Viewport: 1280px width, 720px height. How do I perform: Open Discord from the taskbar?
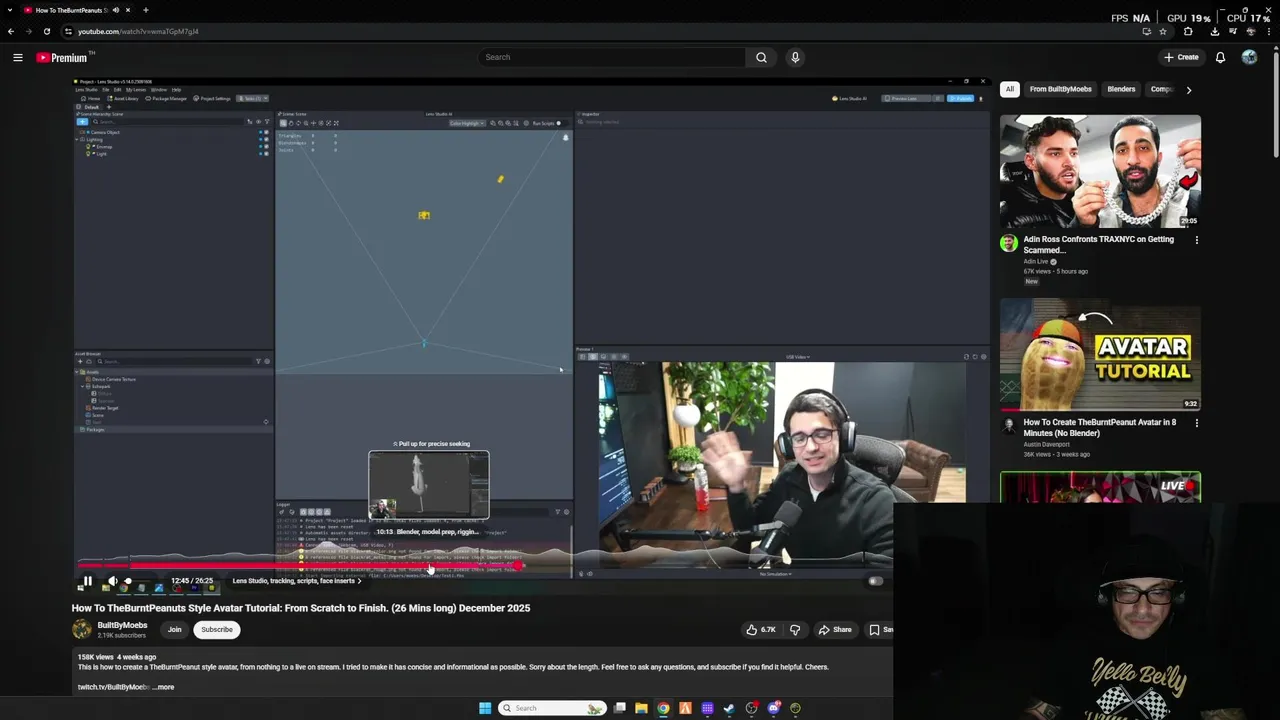(x=773, y=708)
